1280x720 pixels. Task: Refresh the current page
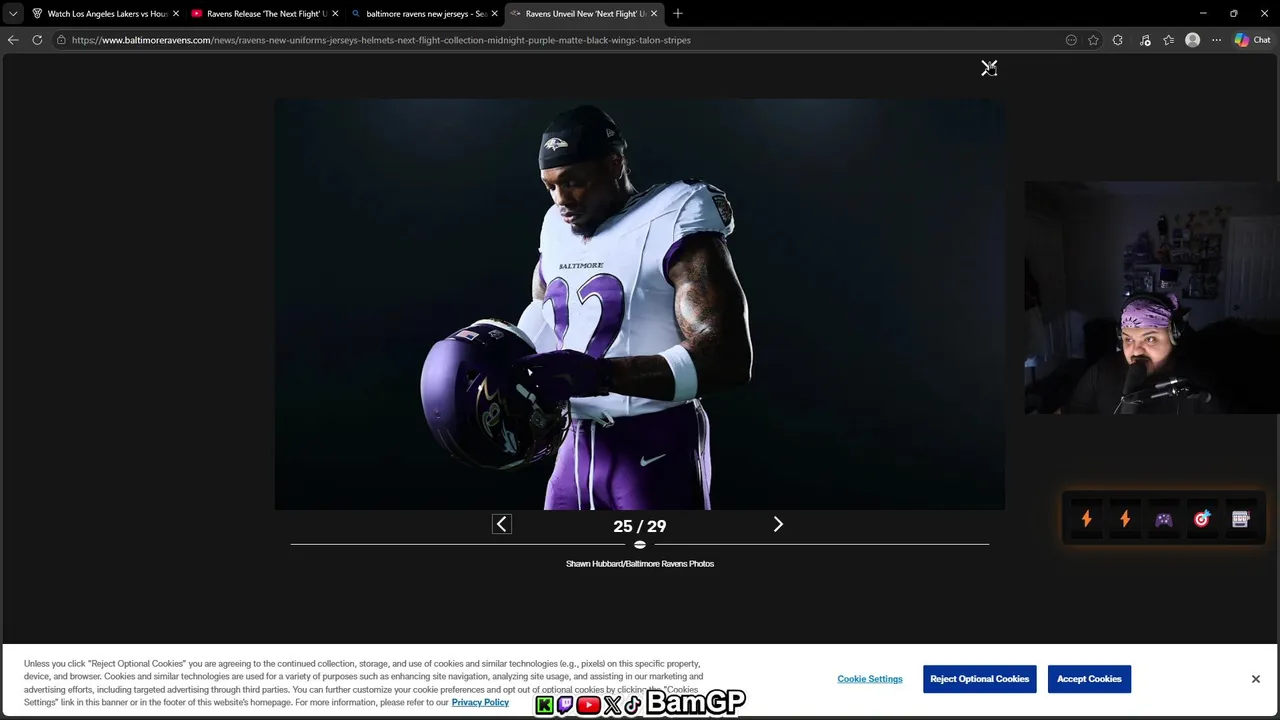(x=37, y=40)
